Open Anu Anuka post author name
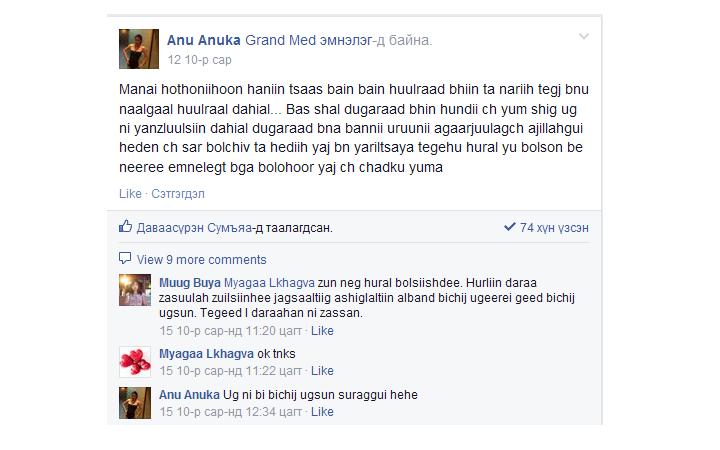 (203, 40)
